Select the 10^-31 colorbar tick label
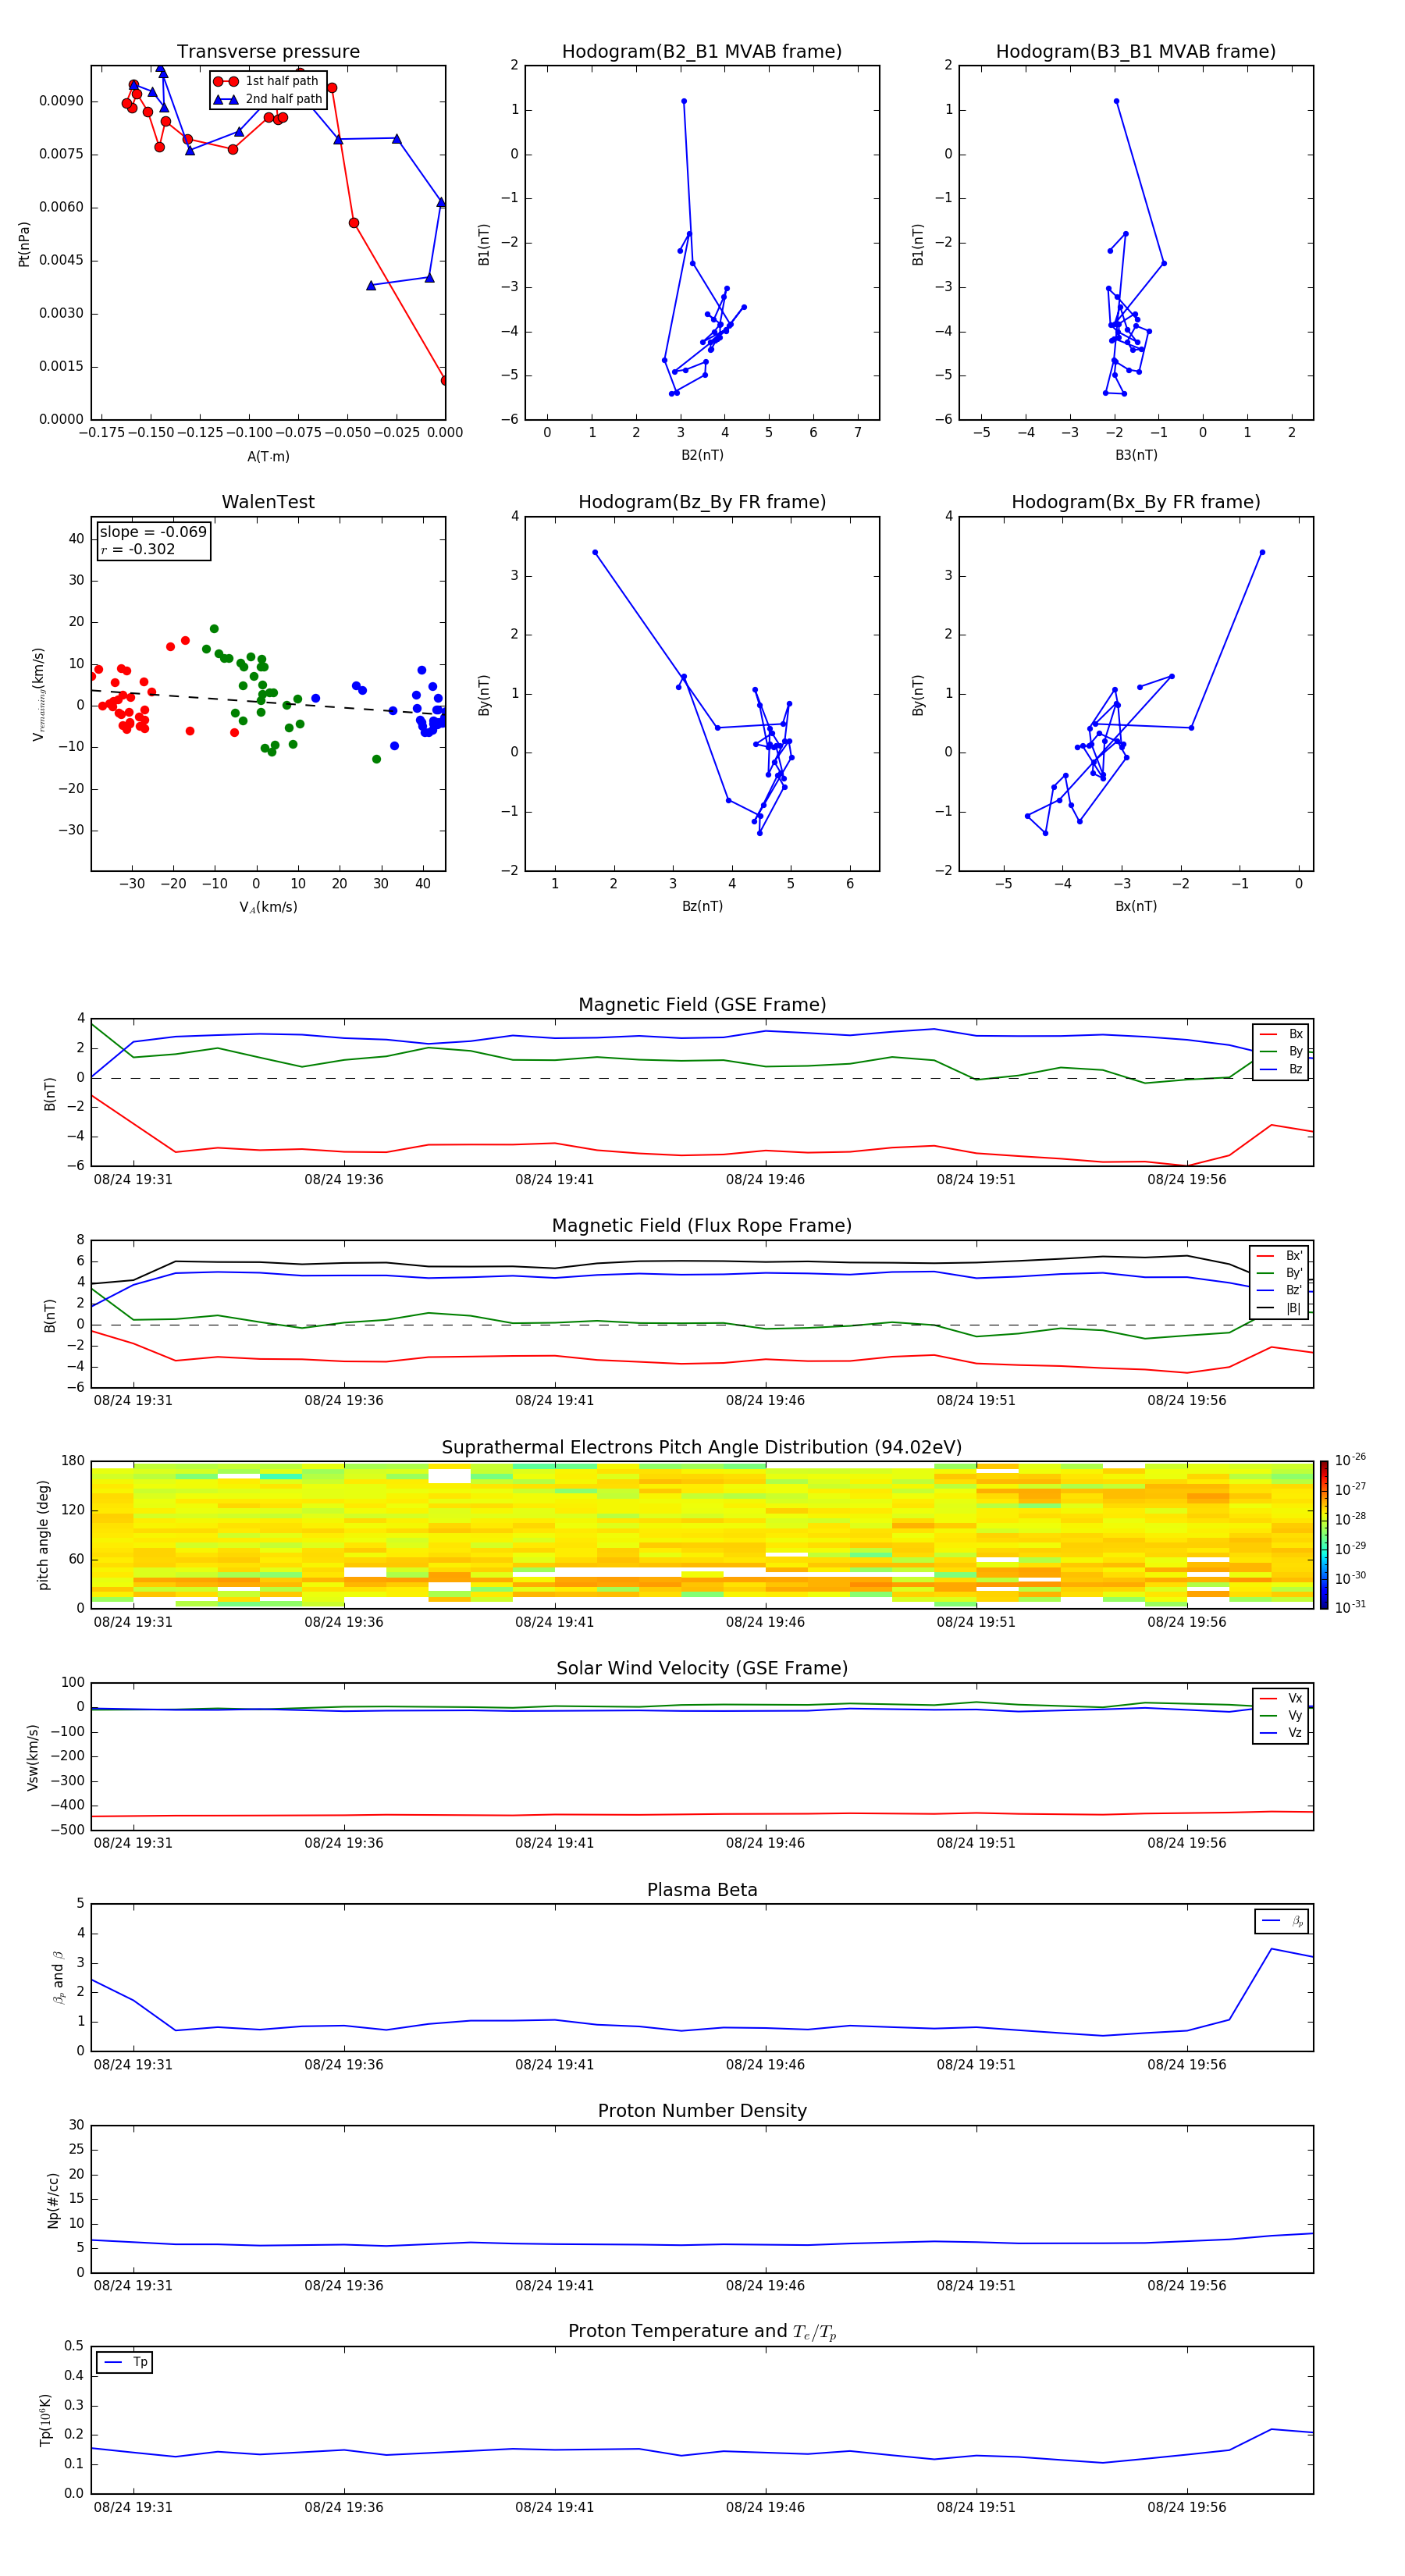1405x2576 pixels. coord(1350,1607)
